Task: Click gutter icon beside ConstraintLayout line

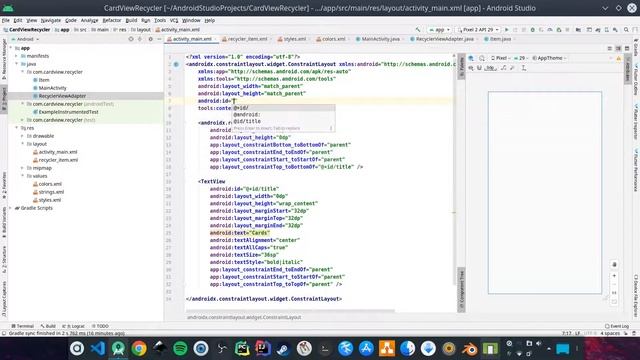Action: click(x=176, y=64)
